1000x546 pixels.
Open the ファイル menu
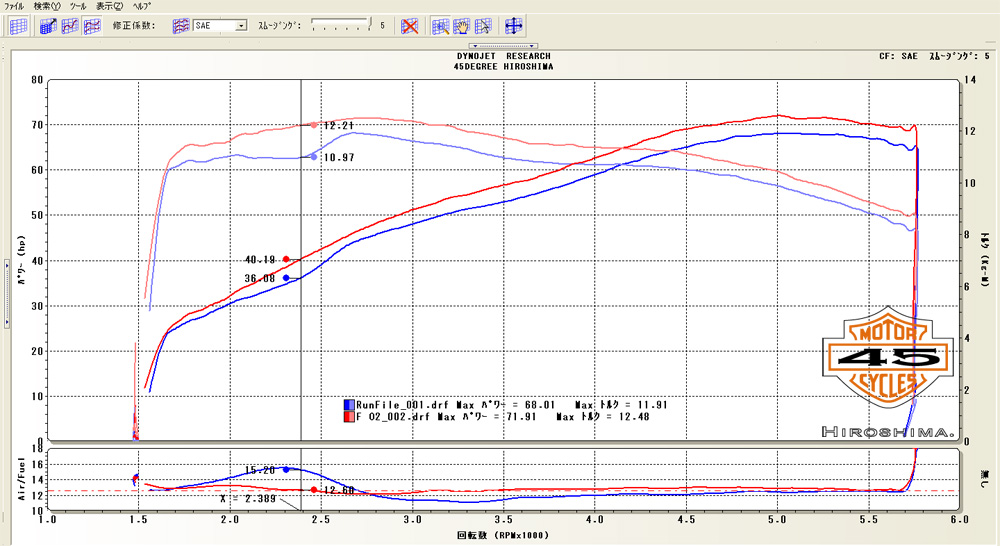15,6
